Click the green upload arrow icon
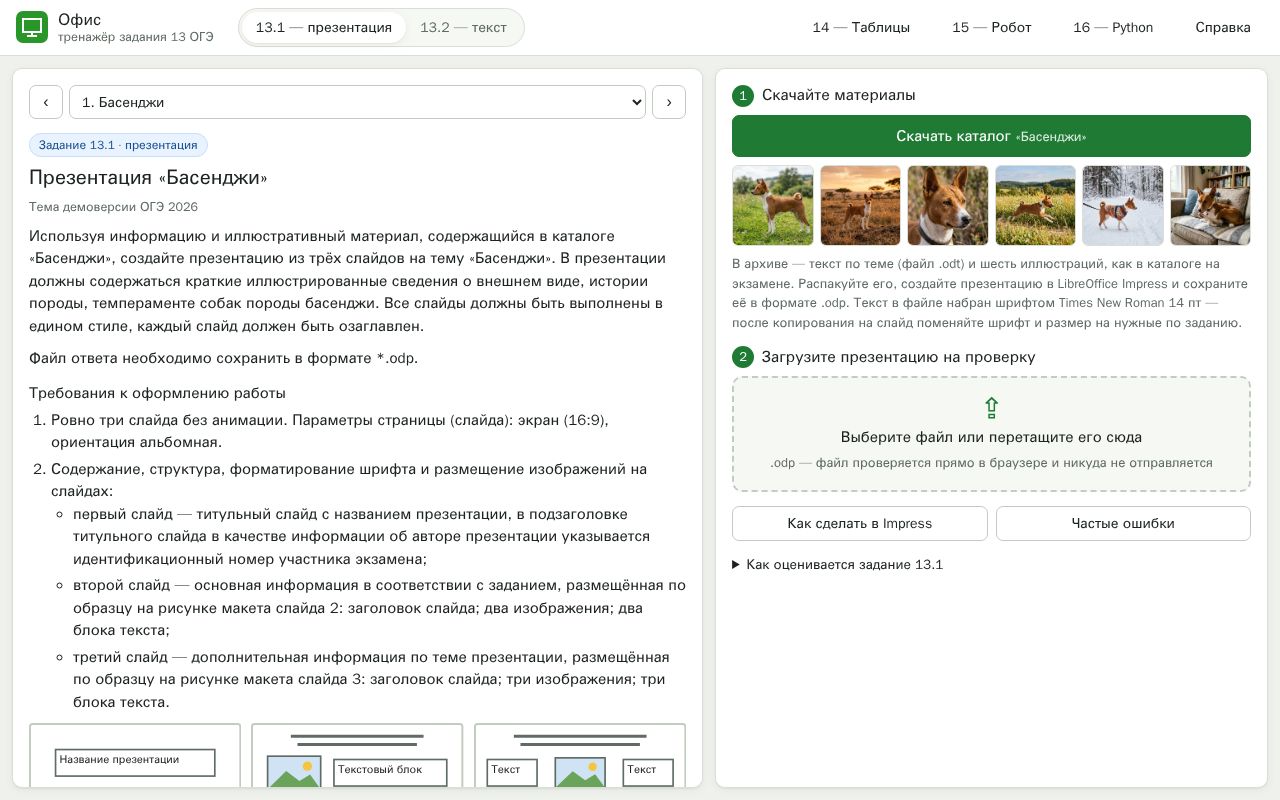This screenshot has height=800, width=1280. [991, 407]
